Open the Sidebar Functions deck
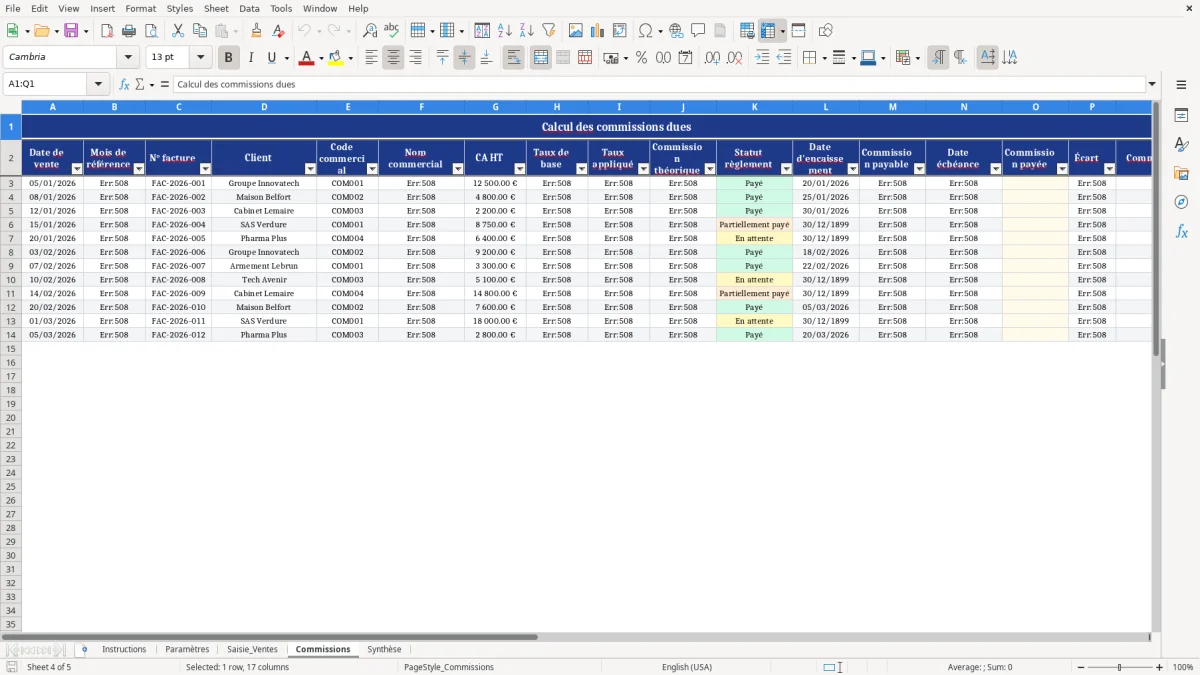Image resolution: width=1200 pixels, height=675 pixels. 1181,231
